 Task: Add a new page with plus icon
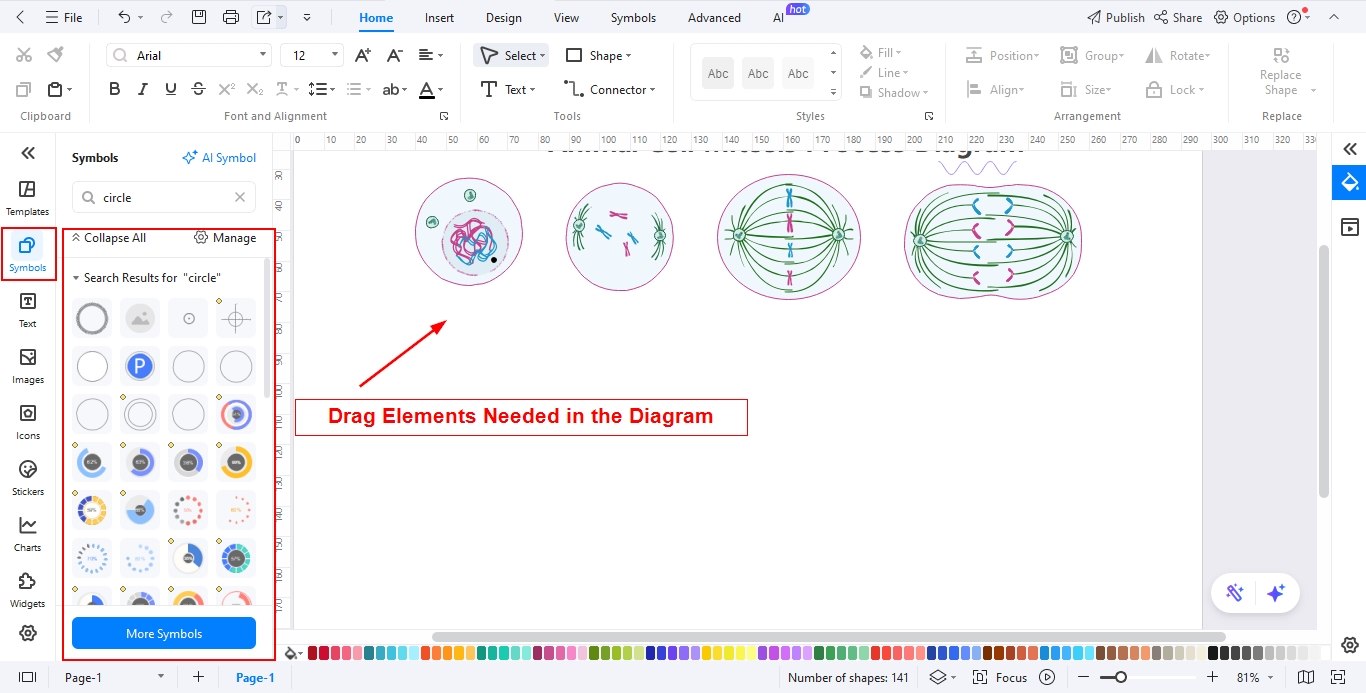point(198,677)
